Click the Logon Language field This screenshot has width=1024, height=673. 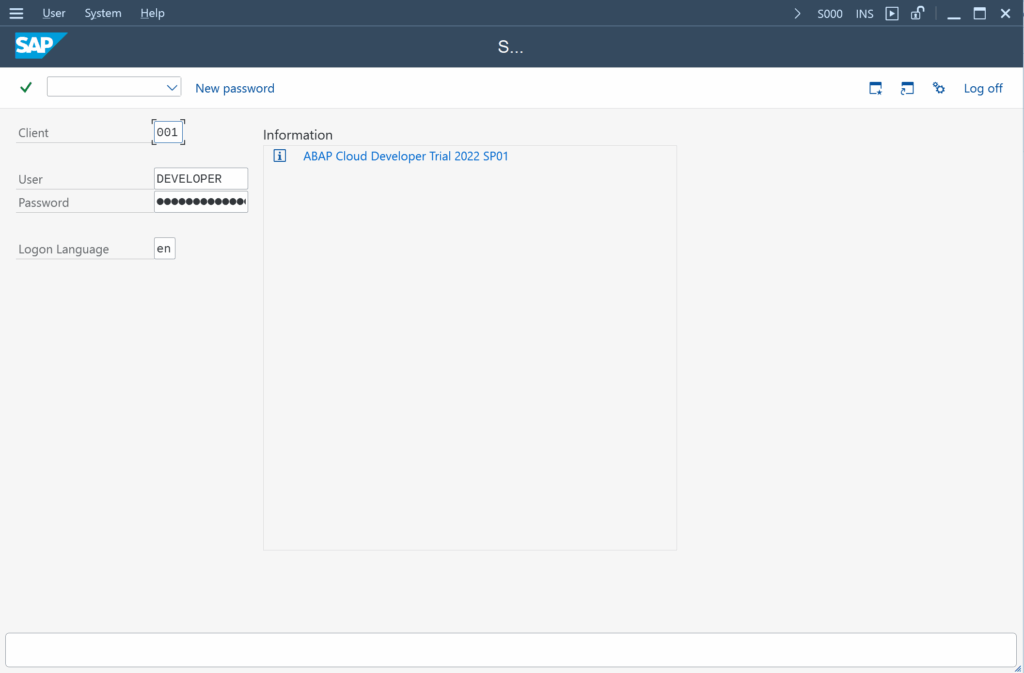point(165,249)
